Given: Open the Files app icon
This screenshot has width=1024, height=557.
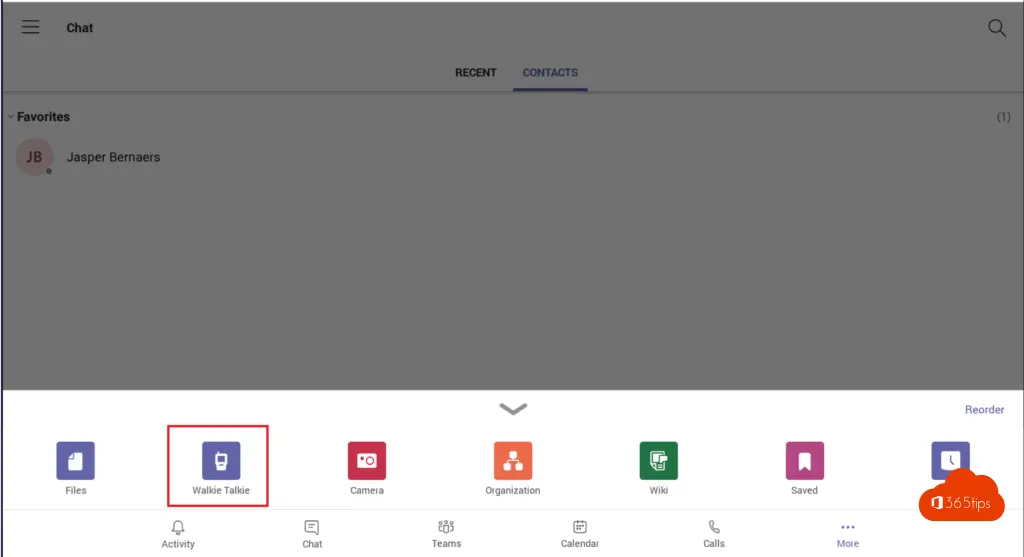Looking at the screenshot, I should 75,461.
